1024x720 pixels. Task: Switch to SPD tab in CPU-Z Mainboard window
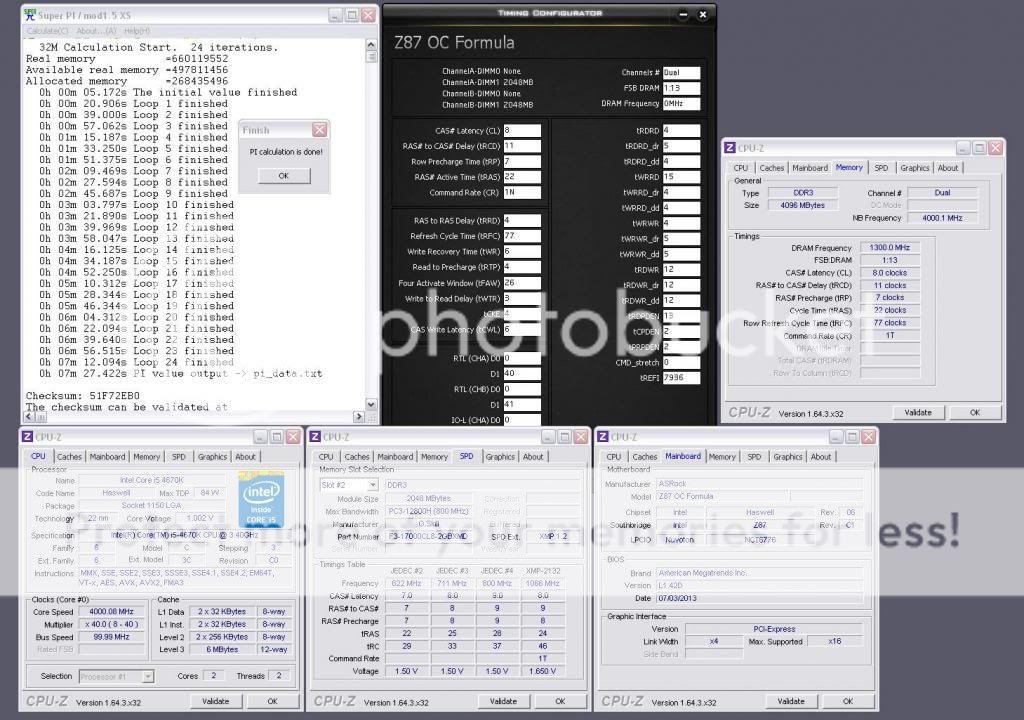pos(754,457)
